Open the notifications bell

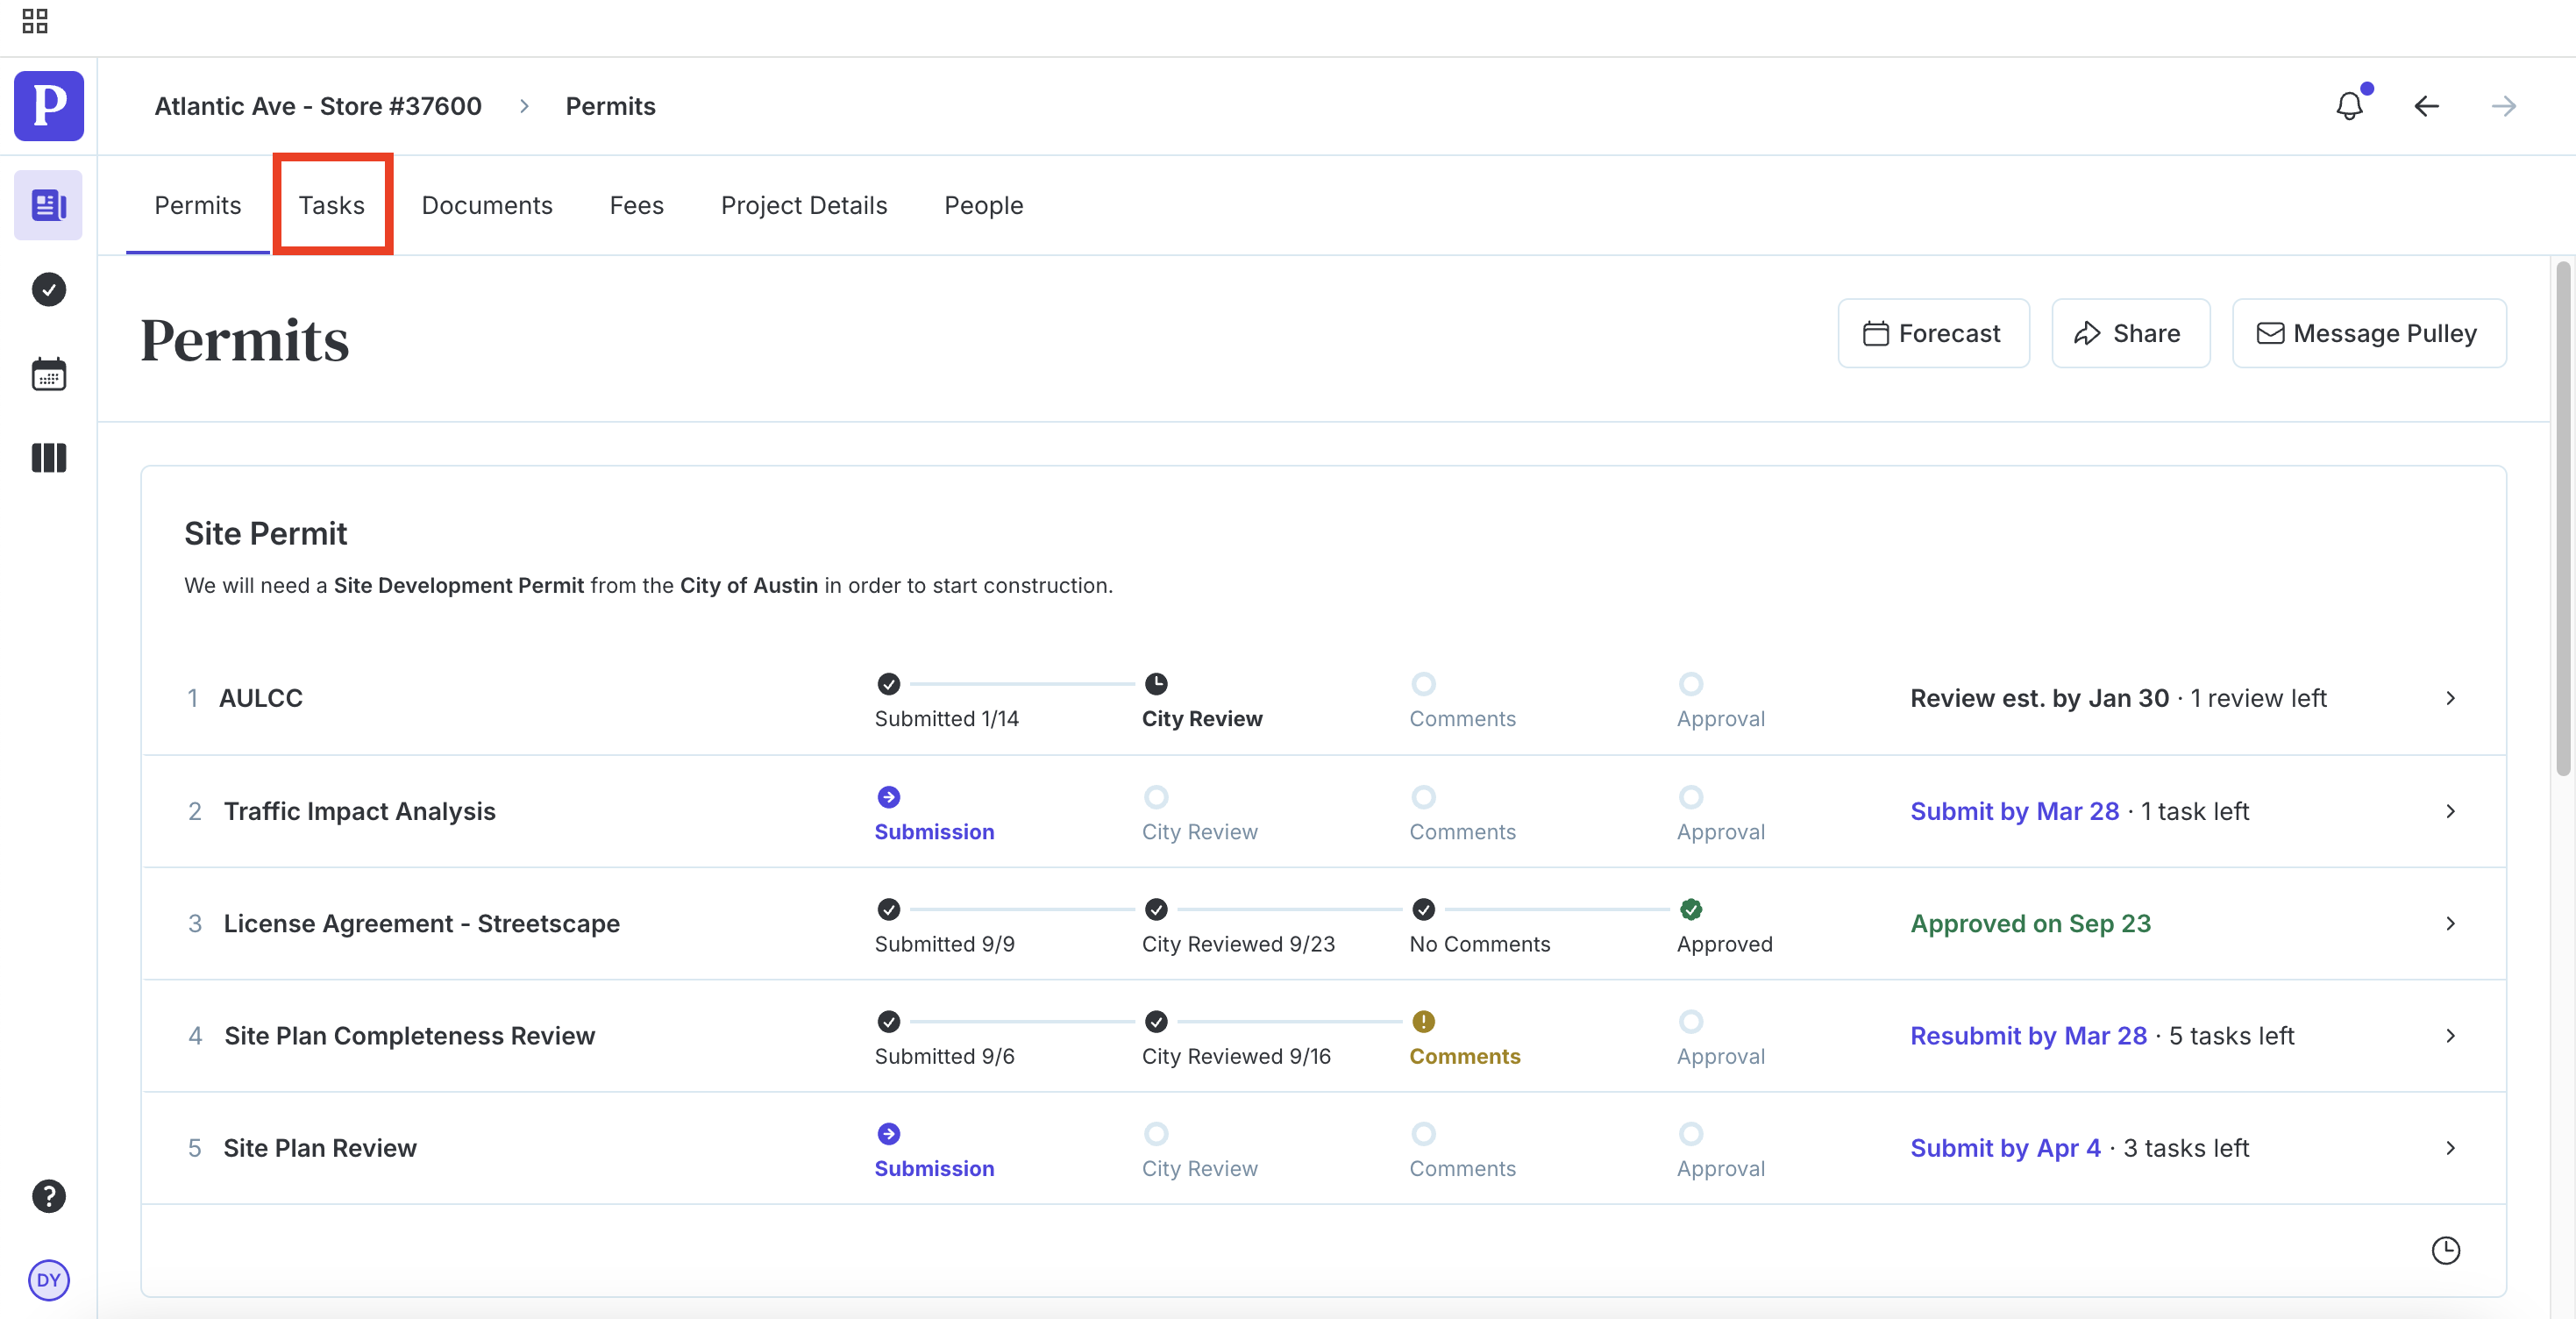[x=2349, y=106]
